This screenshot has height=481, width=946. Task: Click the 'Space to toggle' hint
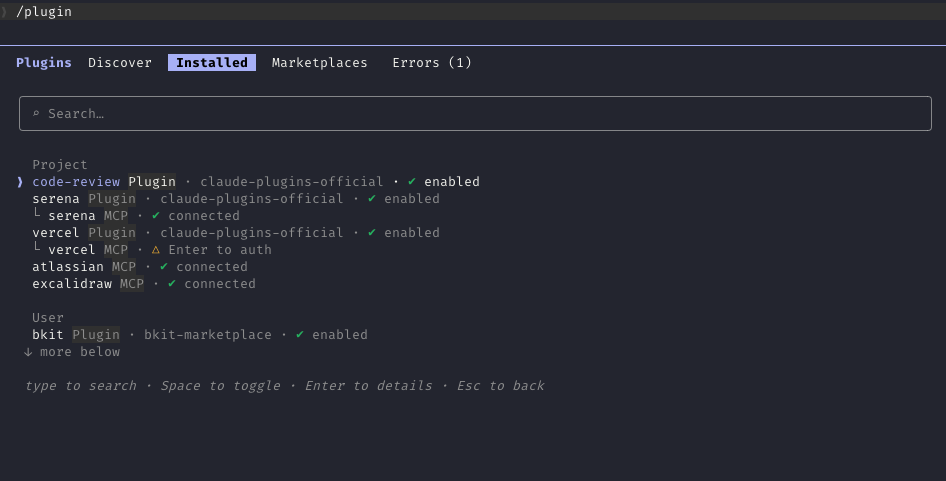(x=220, y=386)
